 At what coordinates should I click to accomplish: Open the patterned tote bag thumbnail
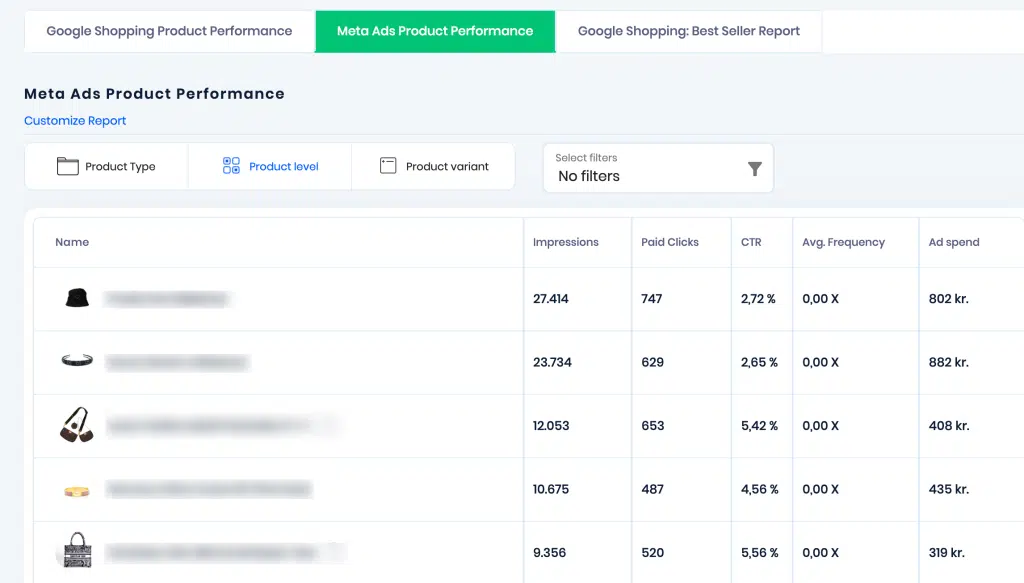[x=77, y=550]
